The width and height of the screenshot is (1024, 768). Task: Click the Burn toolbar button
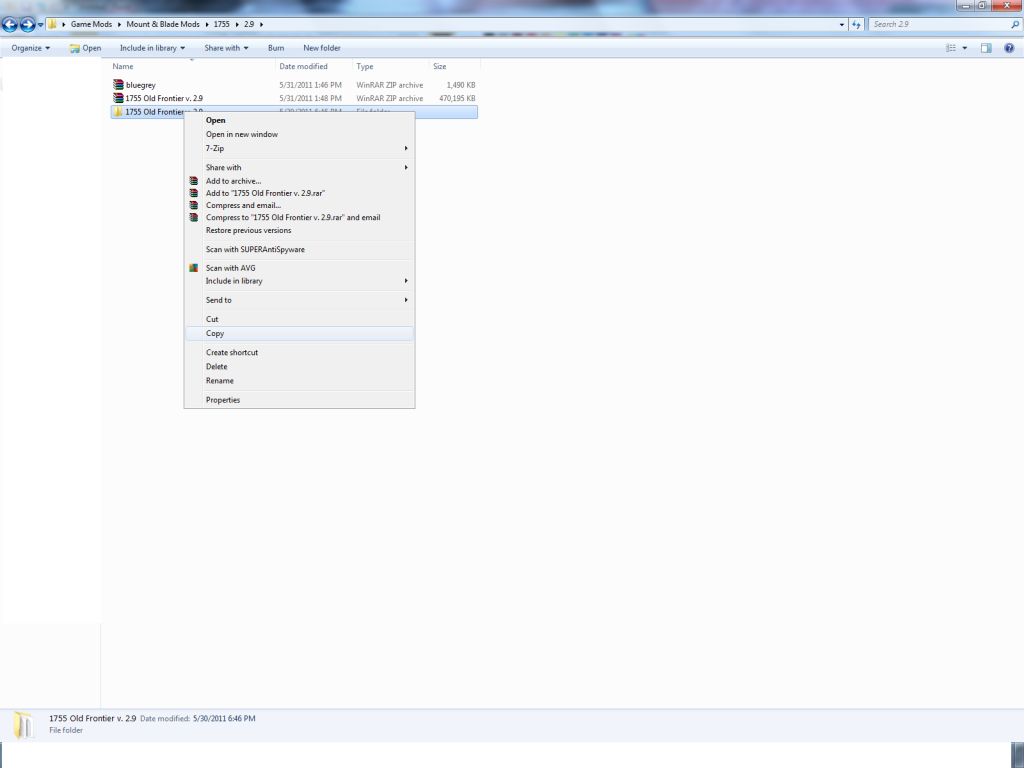point(276,48)
